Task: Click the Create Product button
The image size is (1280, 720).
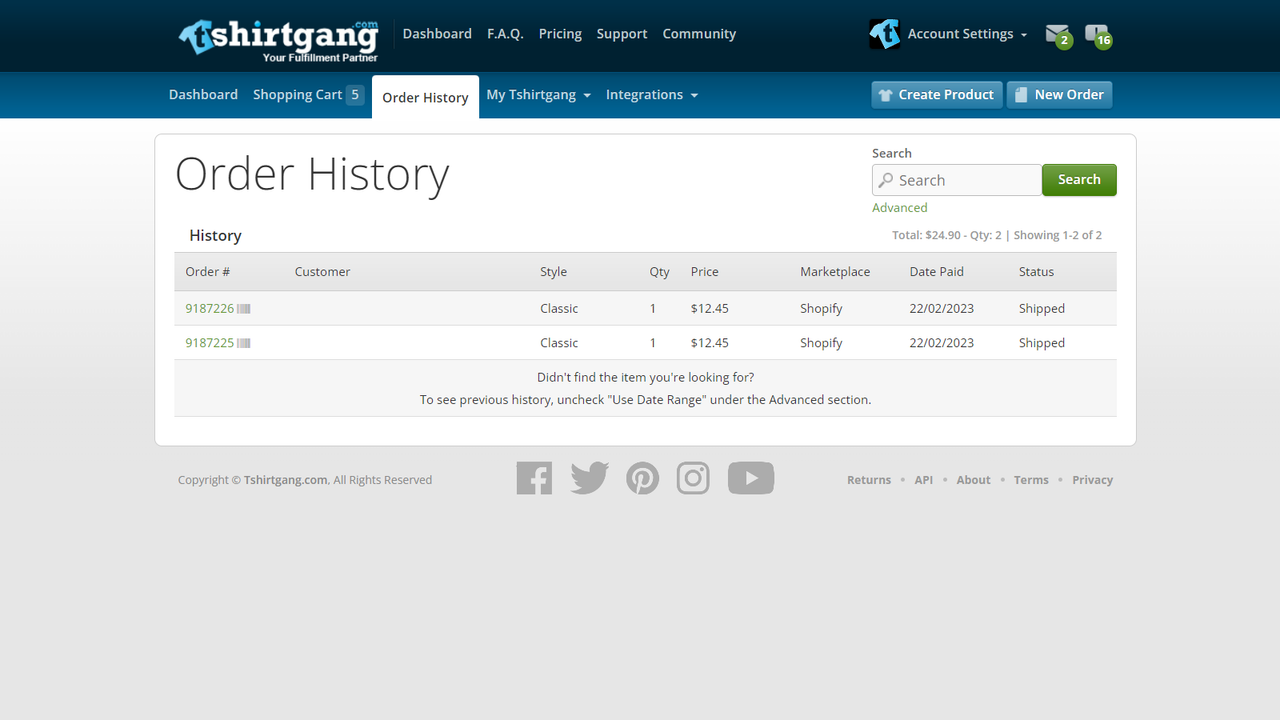Action: (937, 95)
